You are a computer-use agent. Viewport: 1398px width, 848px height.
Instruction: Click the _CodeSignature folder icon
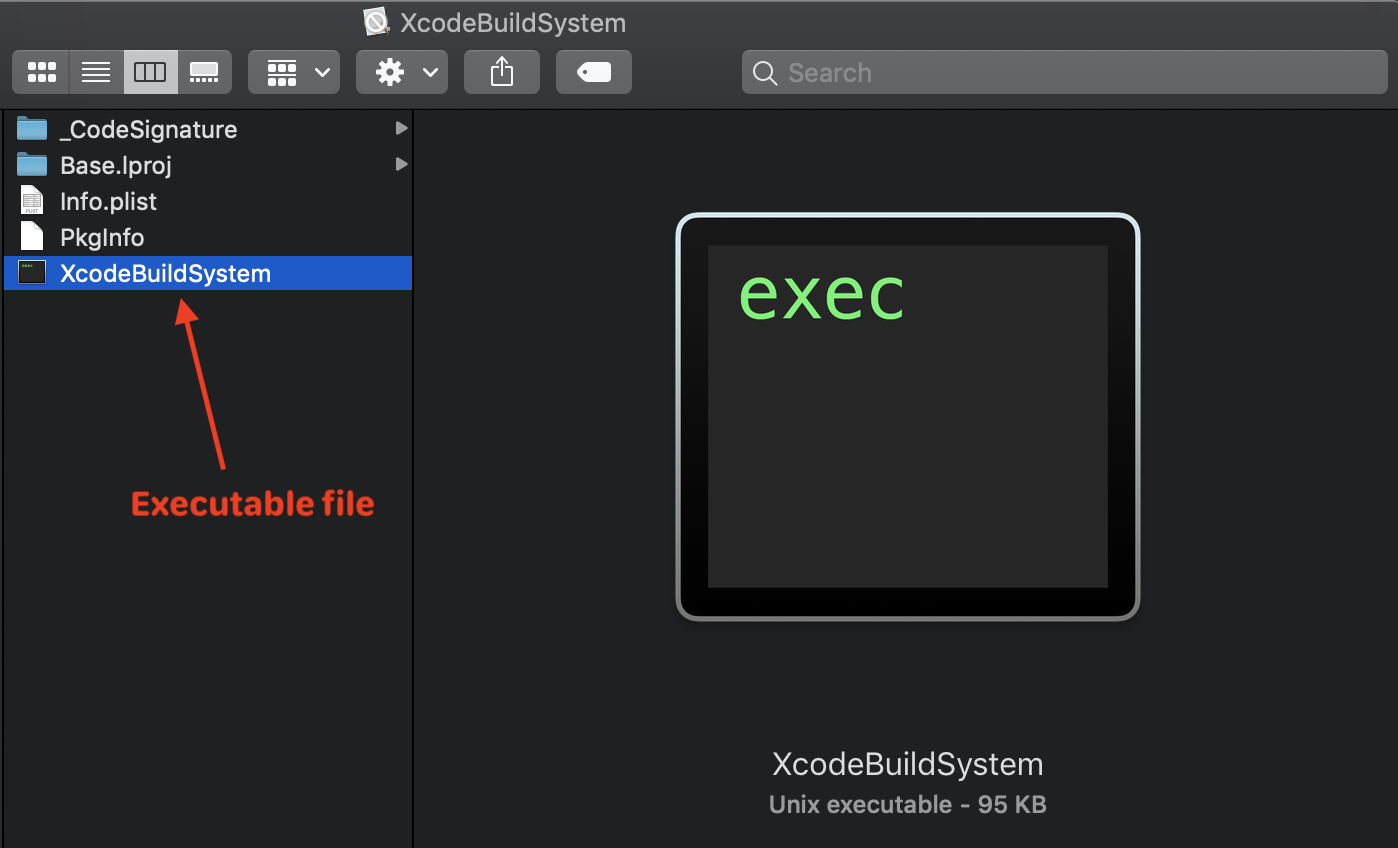pos(32,129)
